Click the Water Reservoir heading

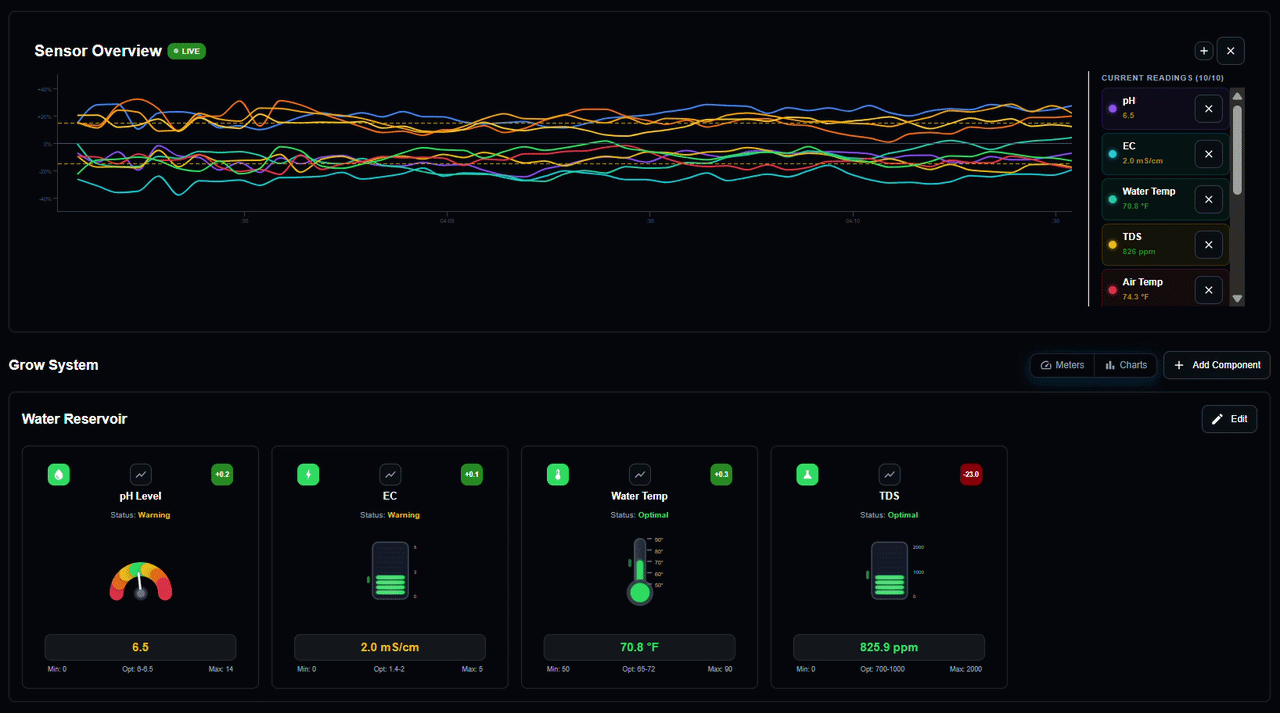tap(75, 419)
